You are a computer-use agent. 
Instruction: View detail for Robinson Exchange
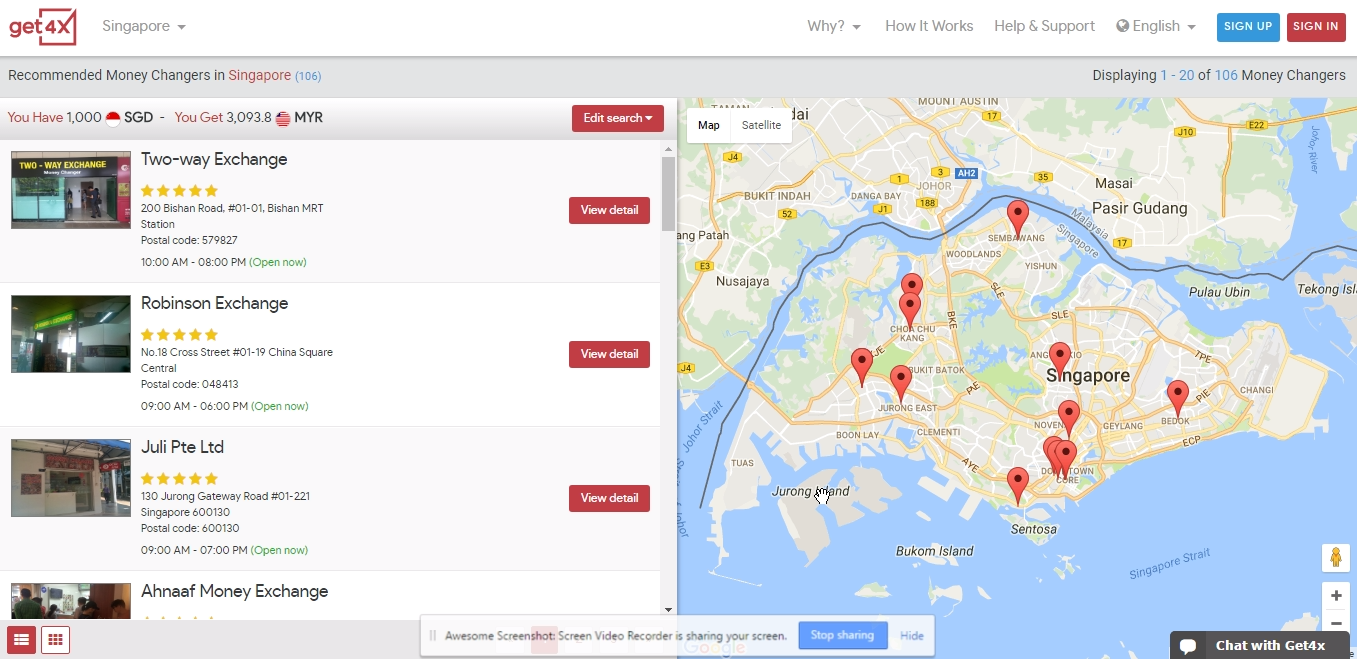click(x=609, y=354)
